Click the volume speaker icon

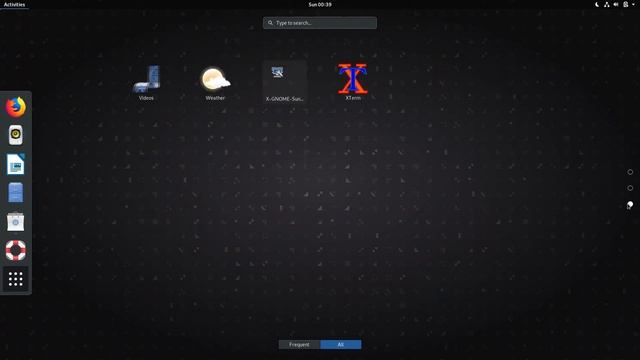click(x=616, y=4)
